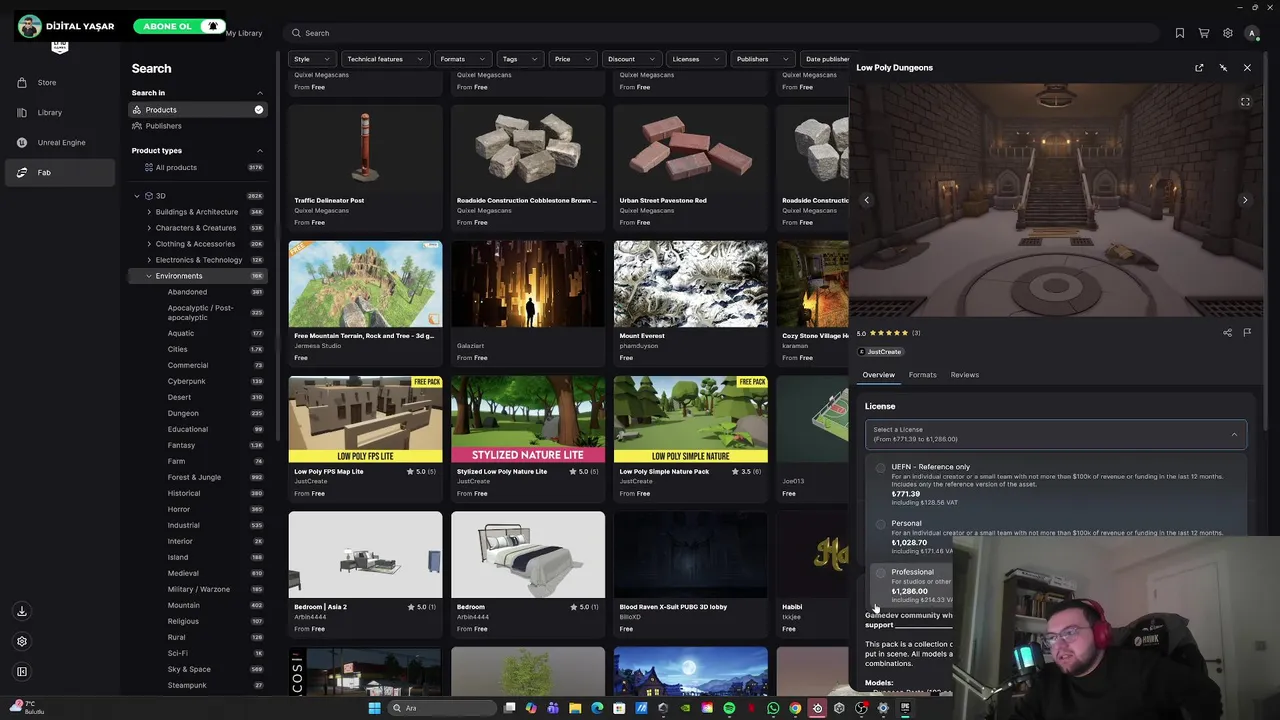This screenshot has height=720, width=1280.
Task: Open the Low Poly FPS Map Lite listing
Action: point(365,438)
